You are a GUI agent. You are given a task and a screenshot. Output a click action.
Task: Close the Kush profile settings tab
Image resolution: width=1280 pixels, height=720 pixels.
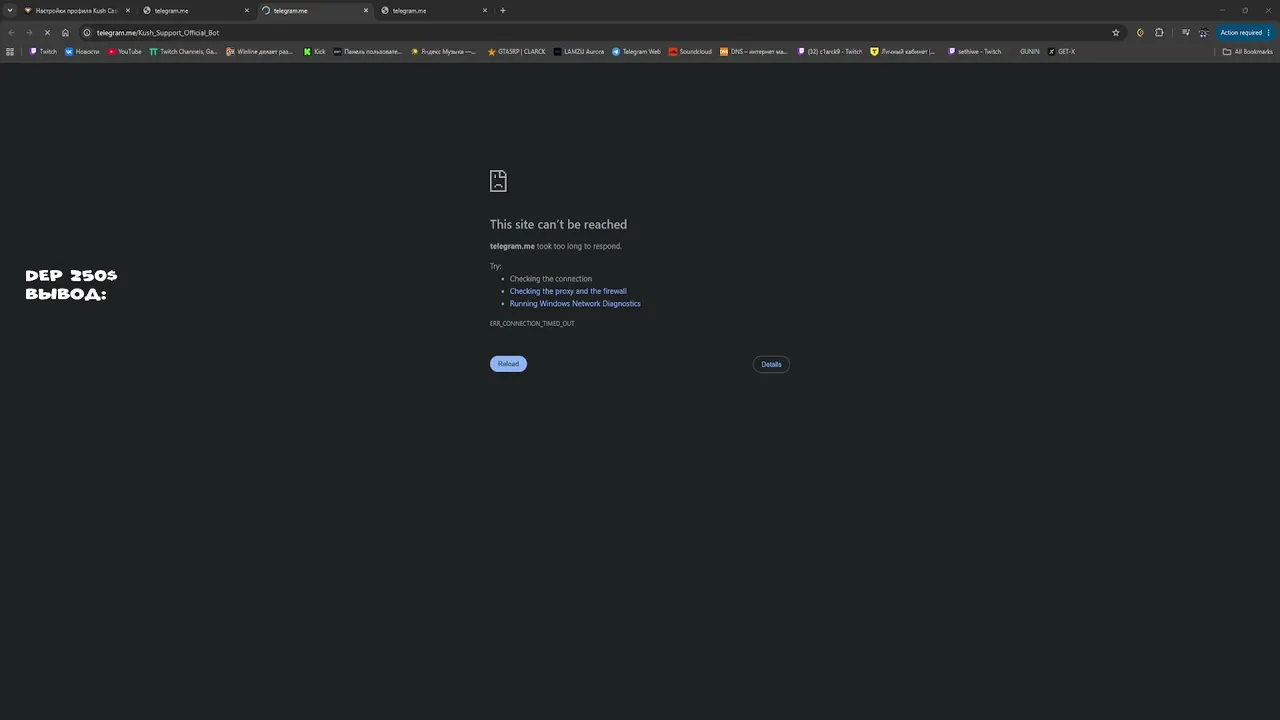coord(127,10)
